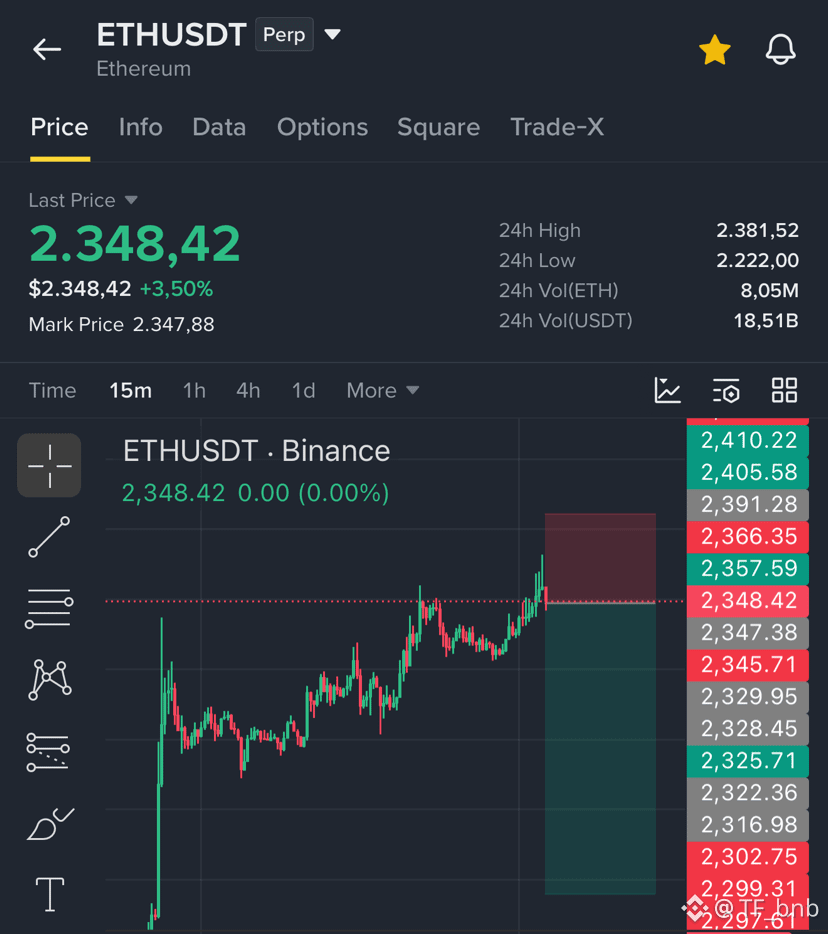The height and width of the screenshot is (934, 828).
Task: Expand the More intervals dropdown
Action: 383,391
